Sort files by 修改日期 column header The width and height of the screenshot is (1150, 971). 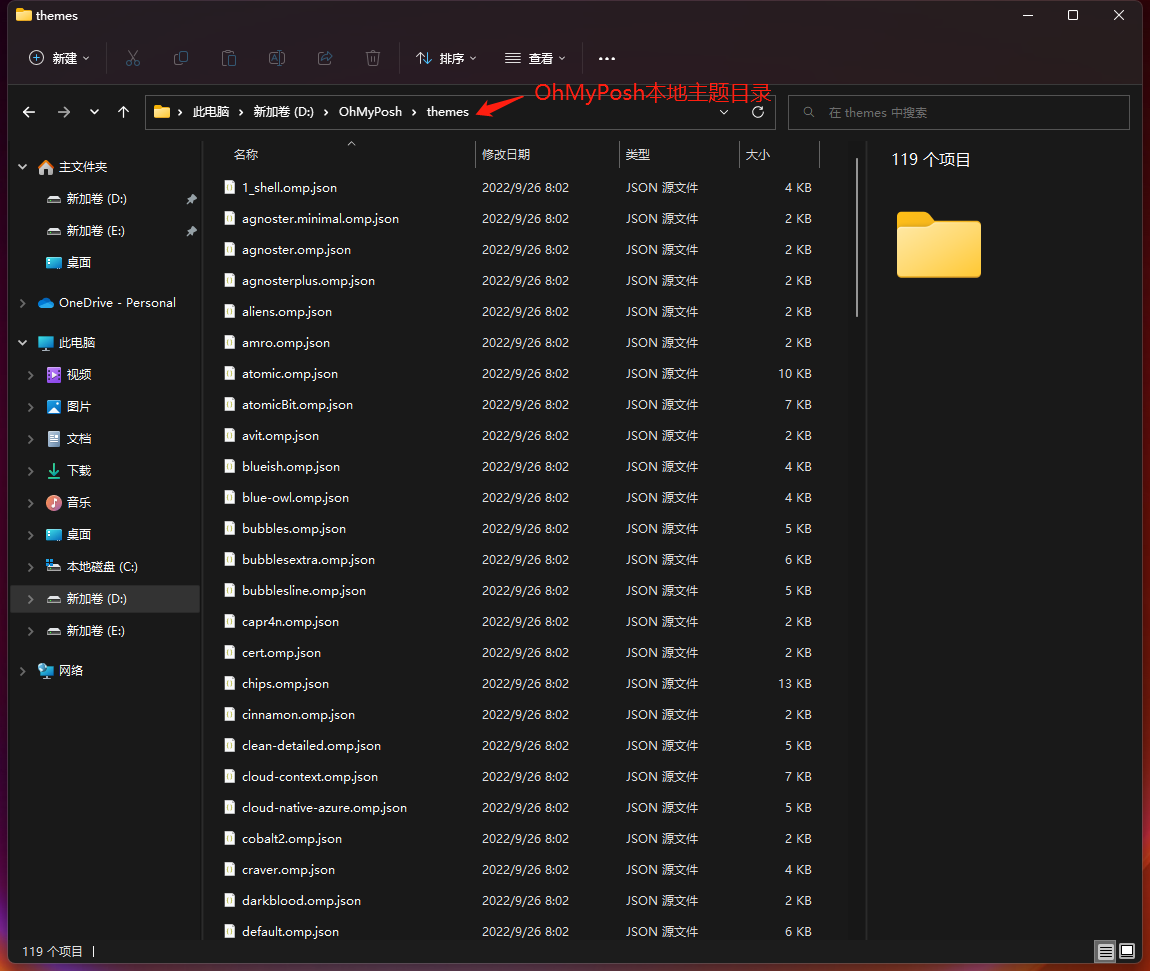tap(506, 155)
